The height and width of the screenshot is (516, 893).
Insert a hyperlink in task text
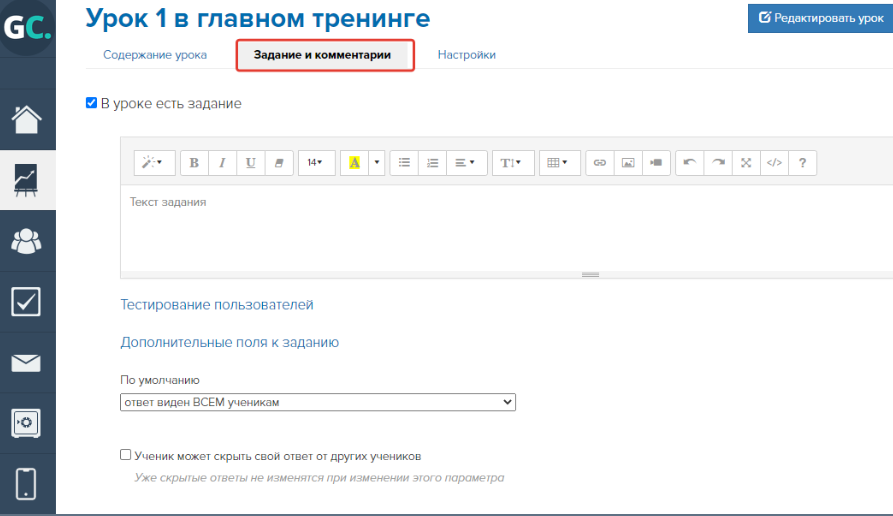click(x=600, y=163)
